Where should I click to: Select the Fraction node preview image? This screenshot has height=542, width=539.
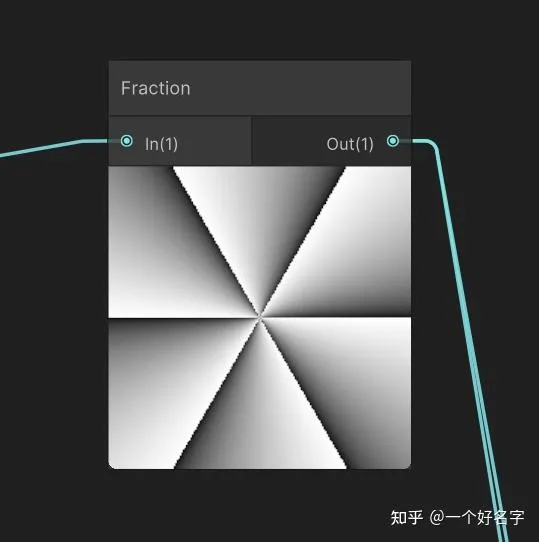[x=260, y=317]
